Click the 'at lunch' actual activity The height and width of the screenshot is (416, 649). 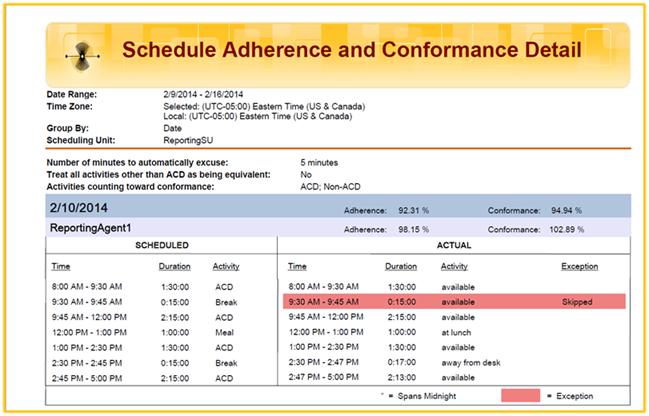[458, 332]
